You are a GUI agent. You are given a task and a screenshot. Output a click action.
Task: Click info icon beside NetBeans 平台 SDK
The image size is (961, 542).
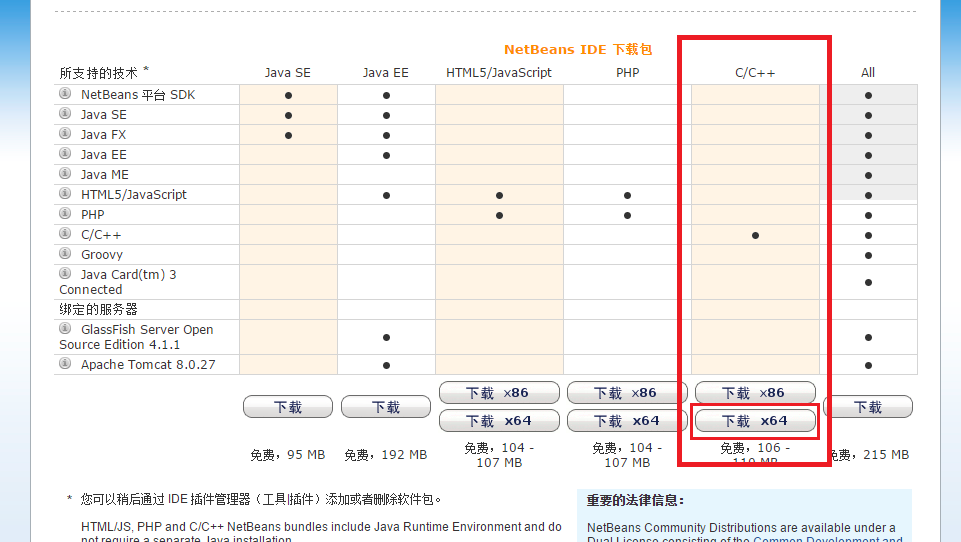tap(65, 94)
